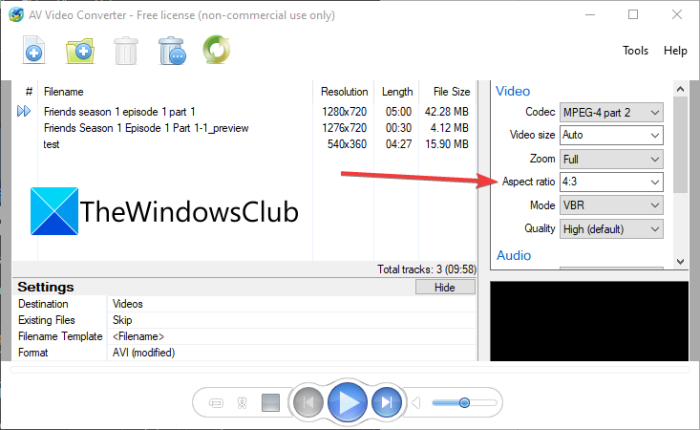Go to the previous track
This screenshot has width=700, height=430.
(308, 402)
